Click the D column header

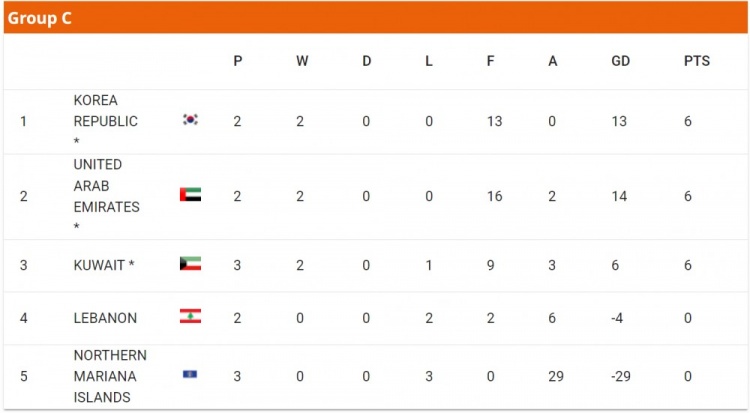[x=366, y=61]
